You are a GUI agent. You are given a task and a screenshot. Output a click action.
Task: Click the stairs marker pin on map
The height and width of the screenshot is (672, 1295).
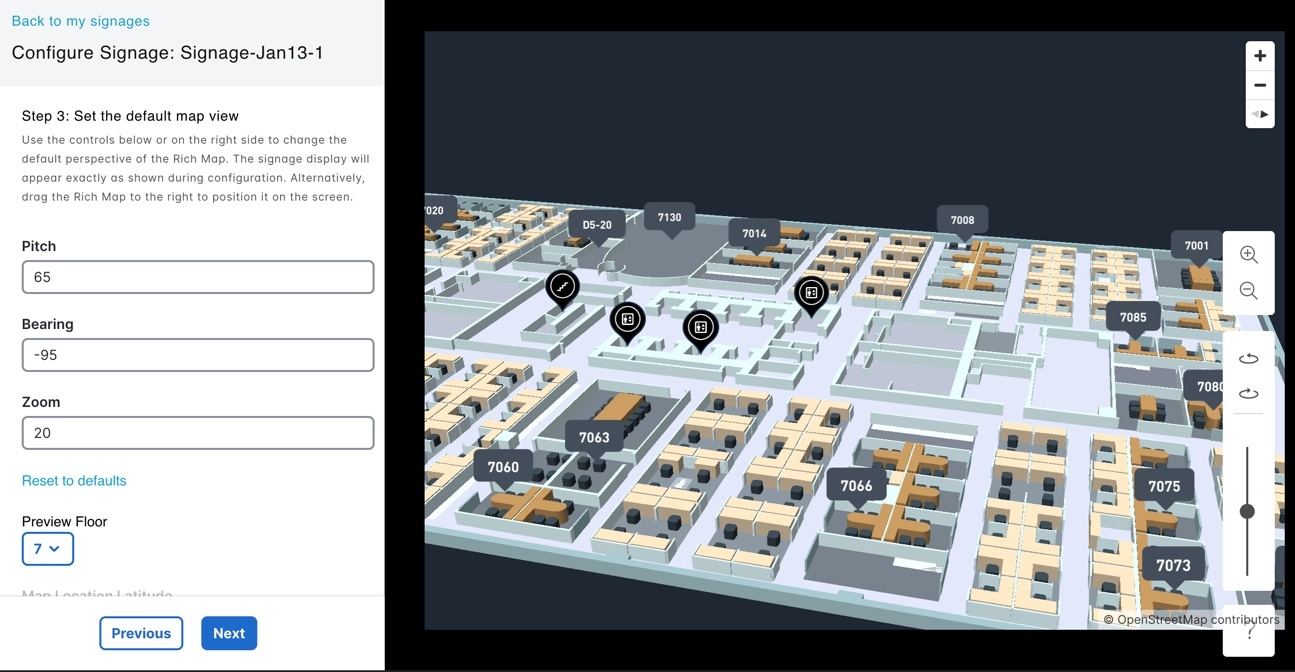(x=562, y=289)
